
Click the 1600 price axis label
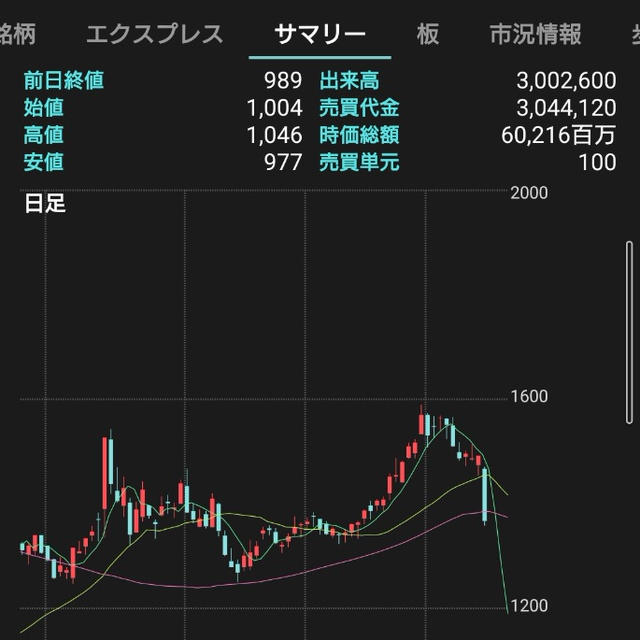tap(529, 397)
